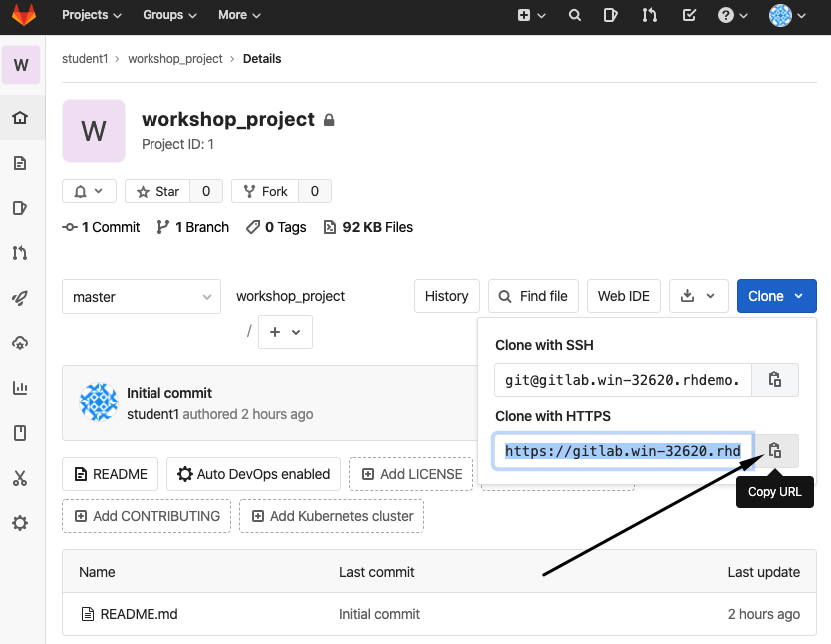The image size is (831, 644).
Task: Click the HTTPS clone URL text field
Action: pos(622,450)
